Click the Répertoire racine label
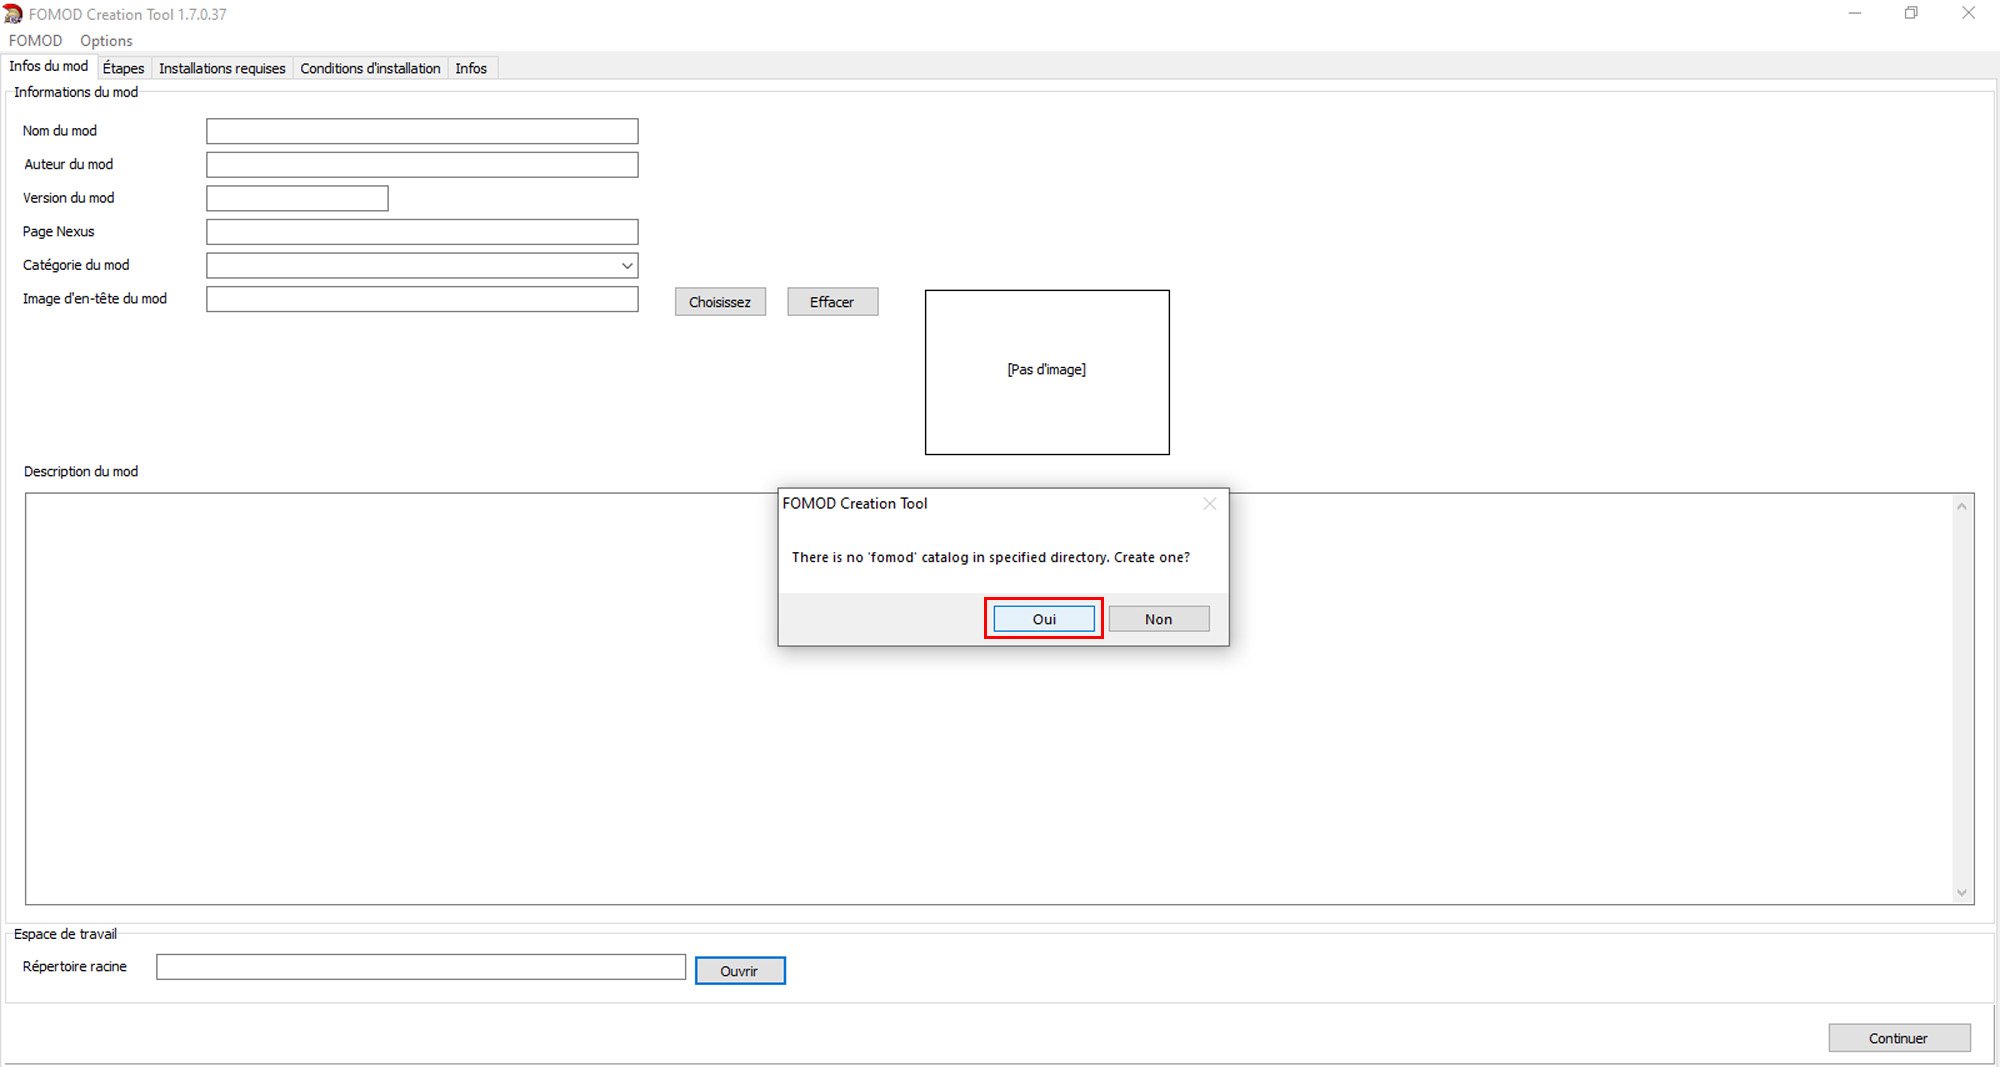2000x1067 pixels. (75, 966)
